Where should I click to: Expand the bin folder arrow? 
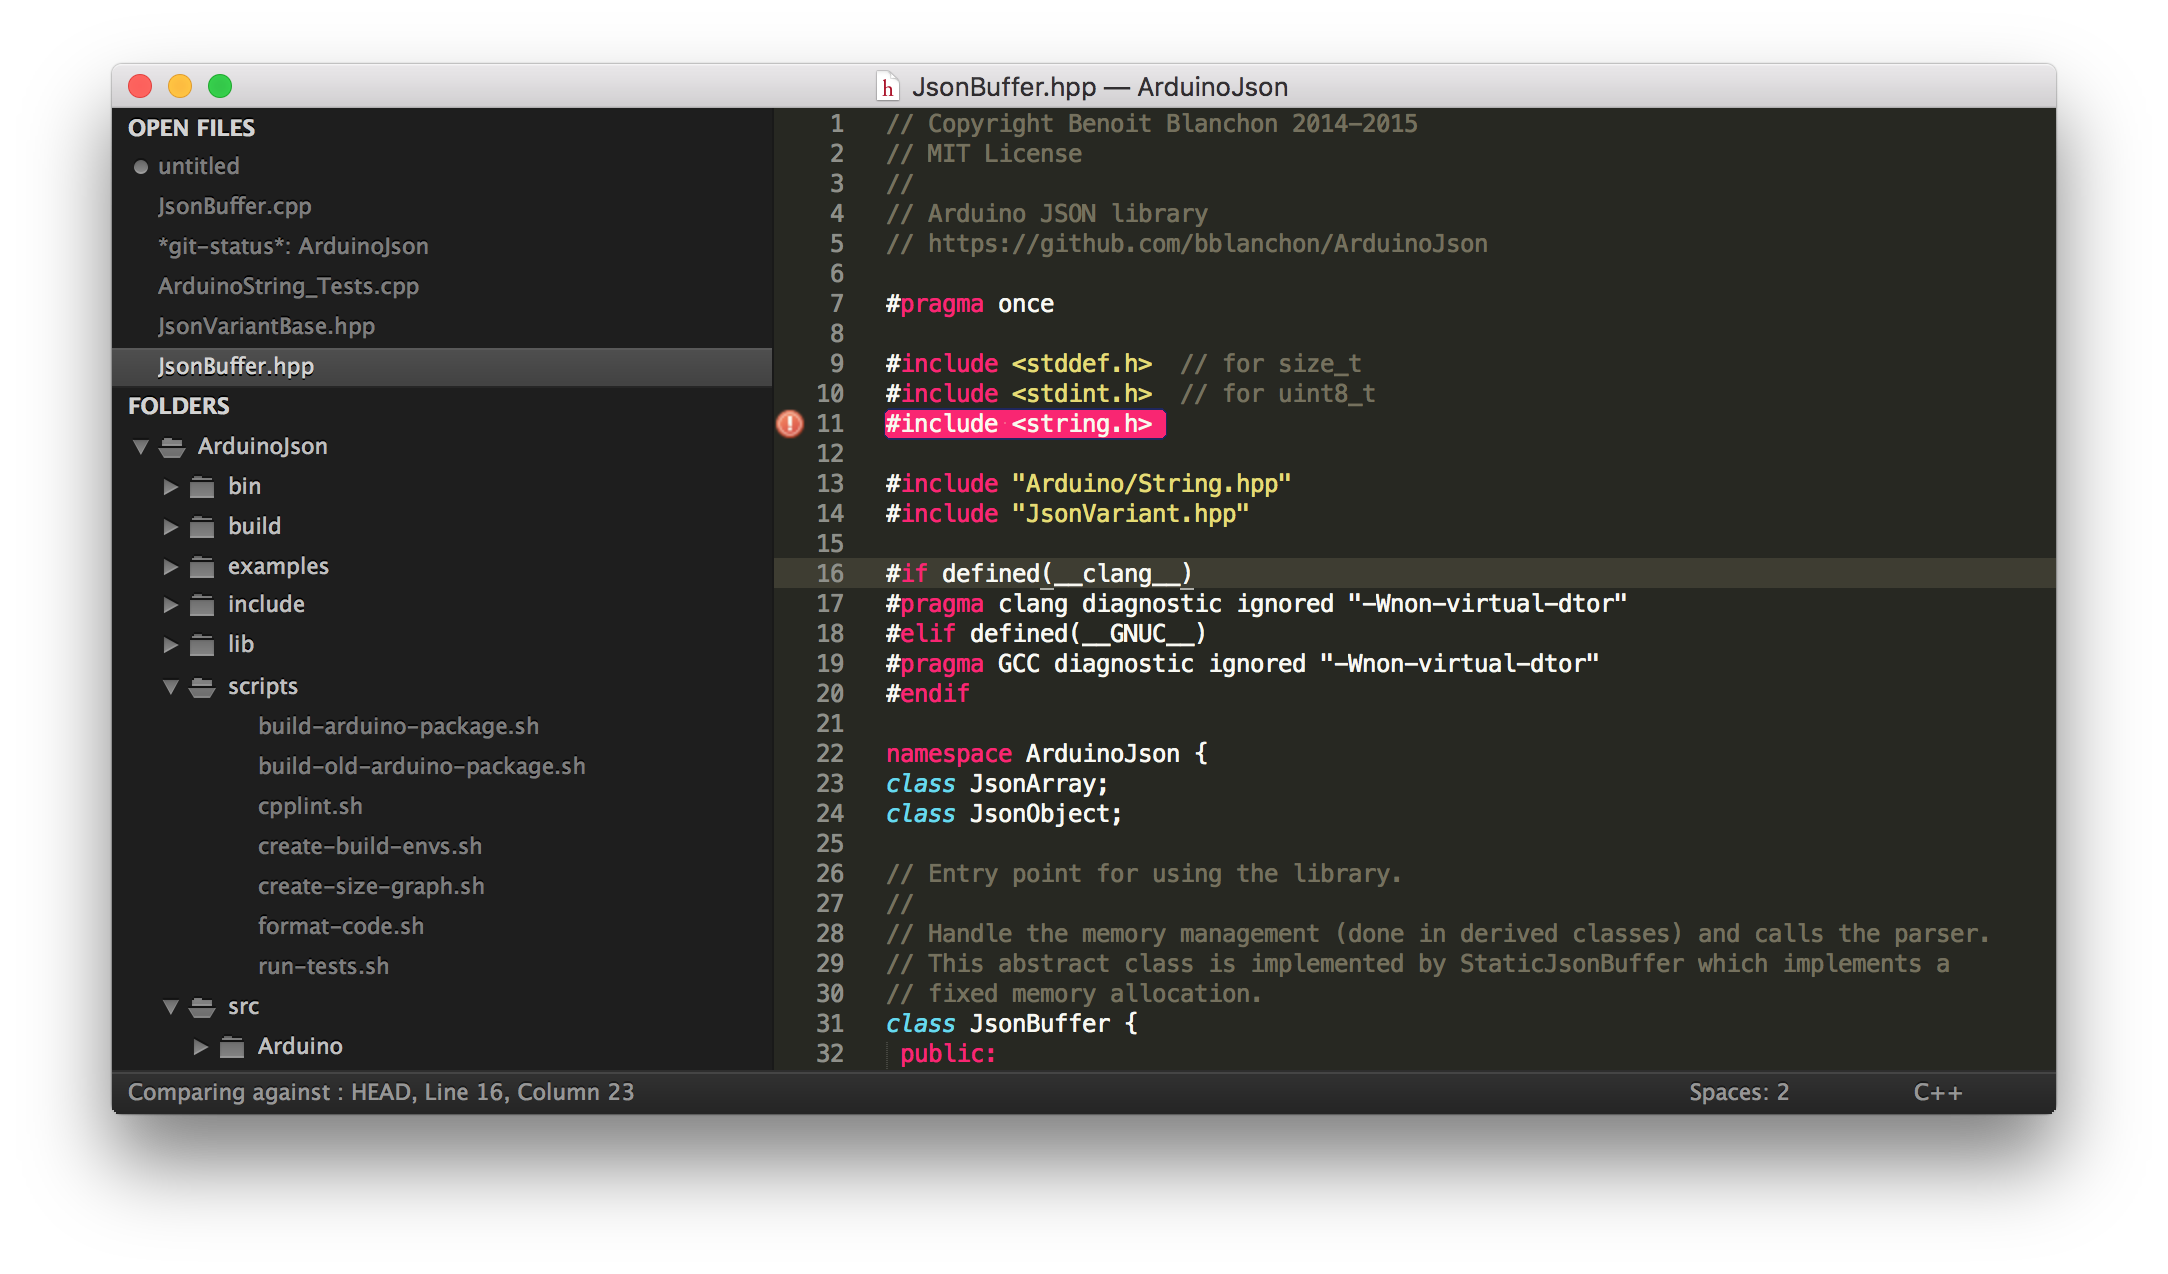coord(171,487)
